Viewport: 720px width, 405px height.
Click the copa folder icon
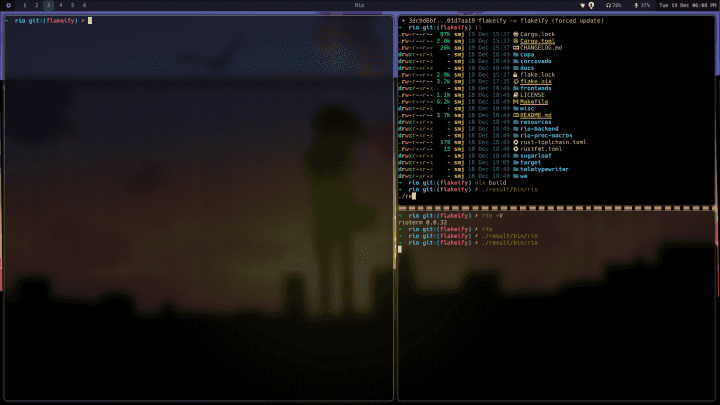pyautogui.click(x=516, y=54)
